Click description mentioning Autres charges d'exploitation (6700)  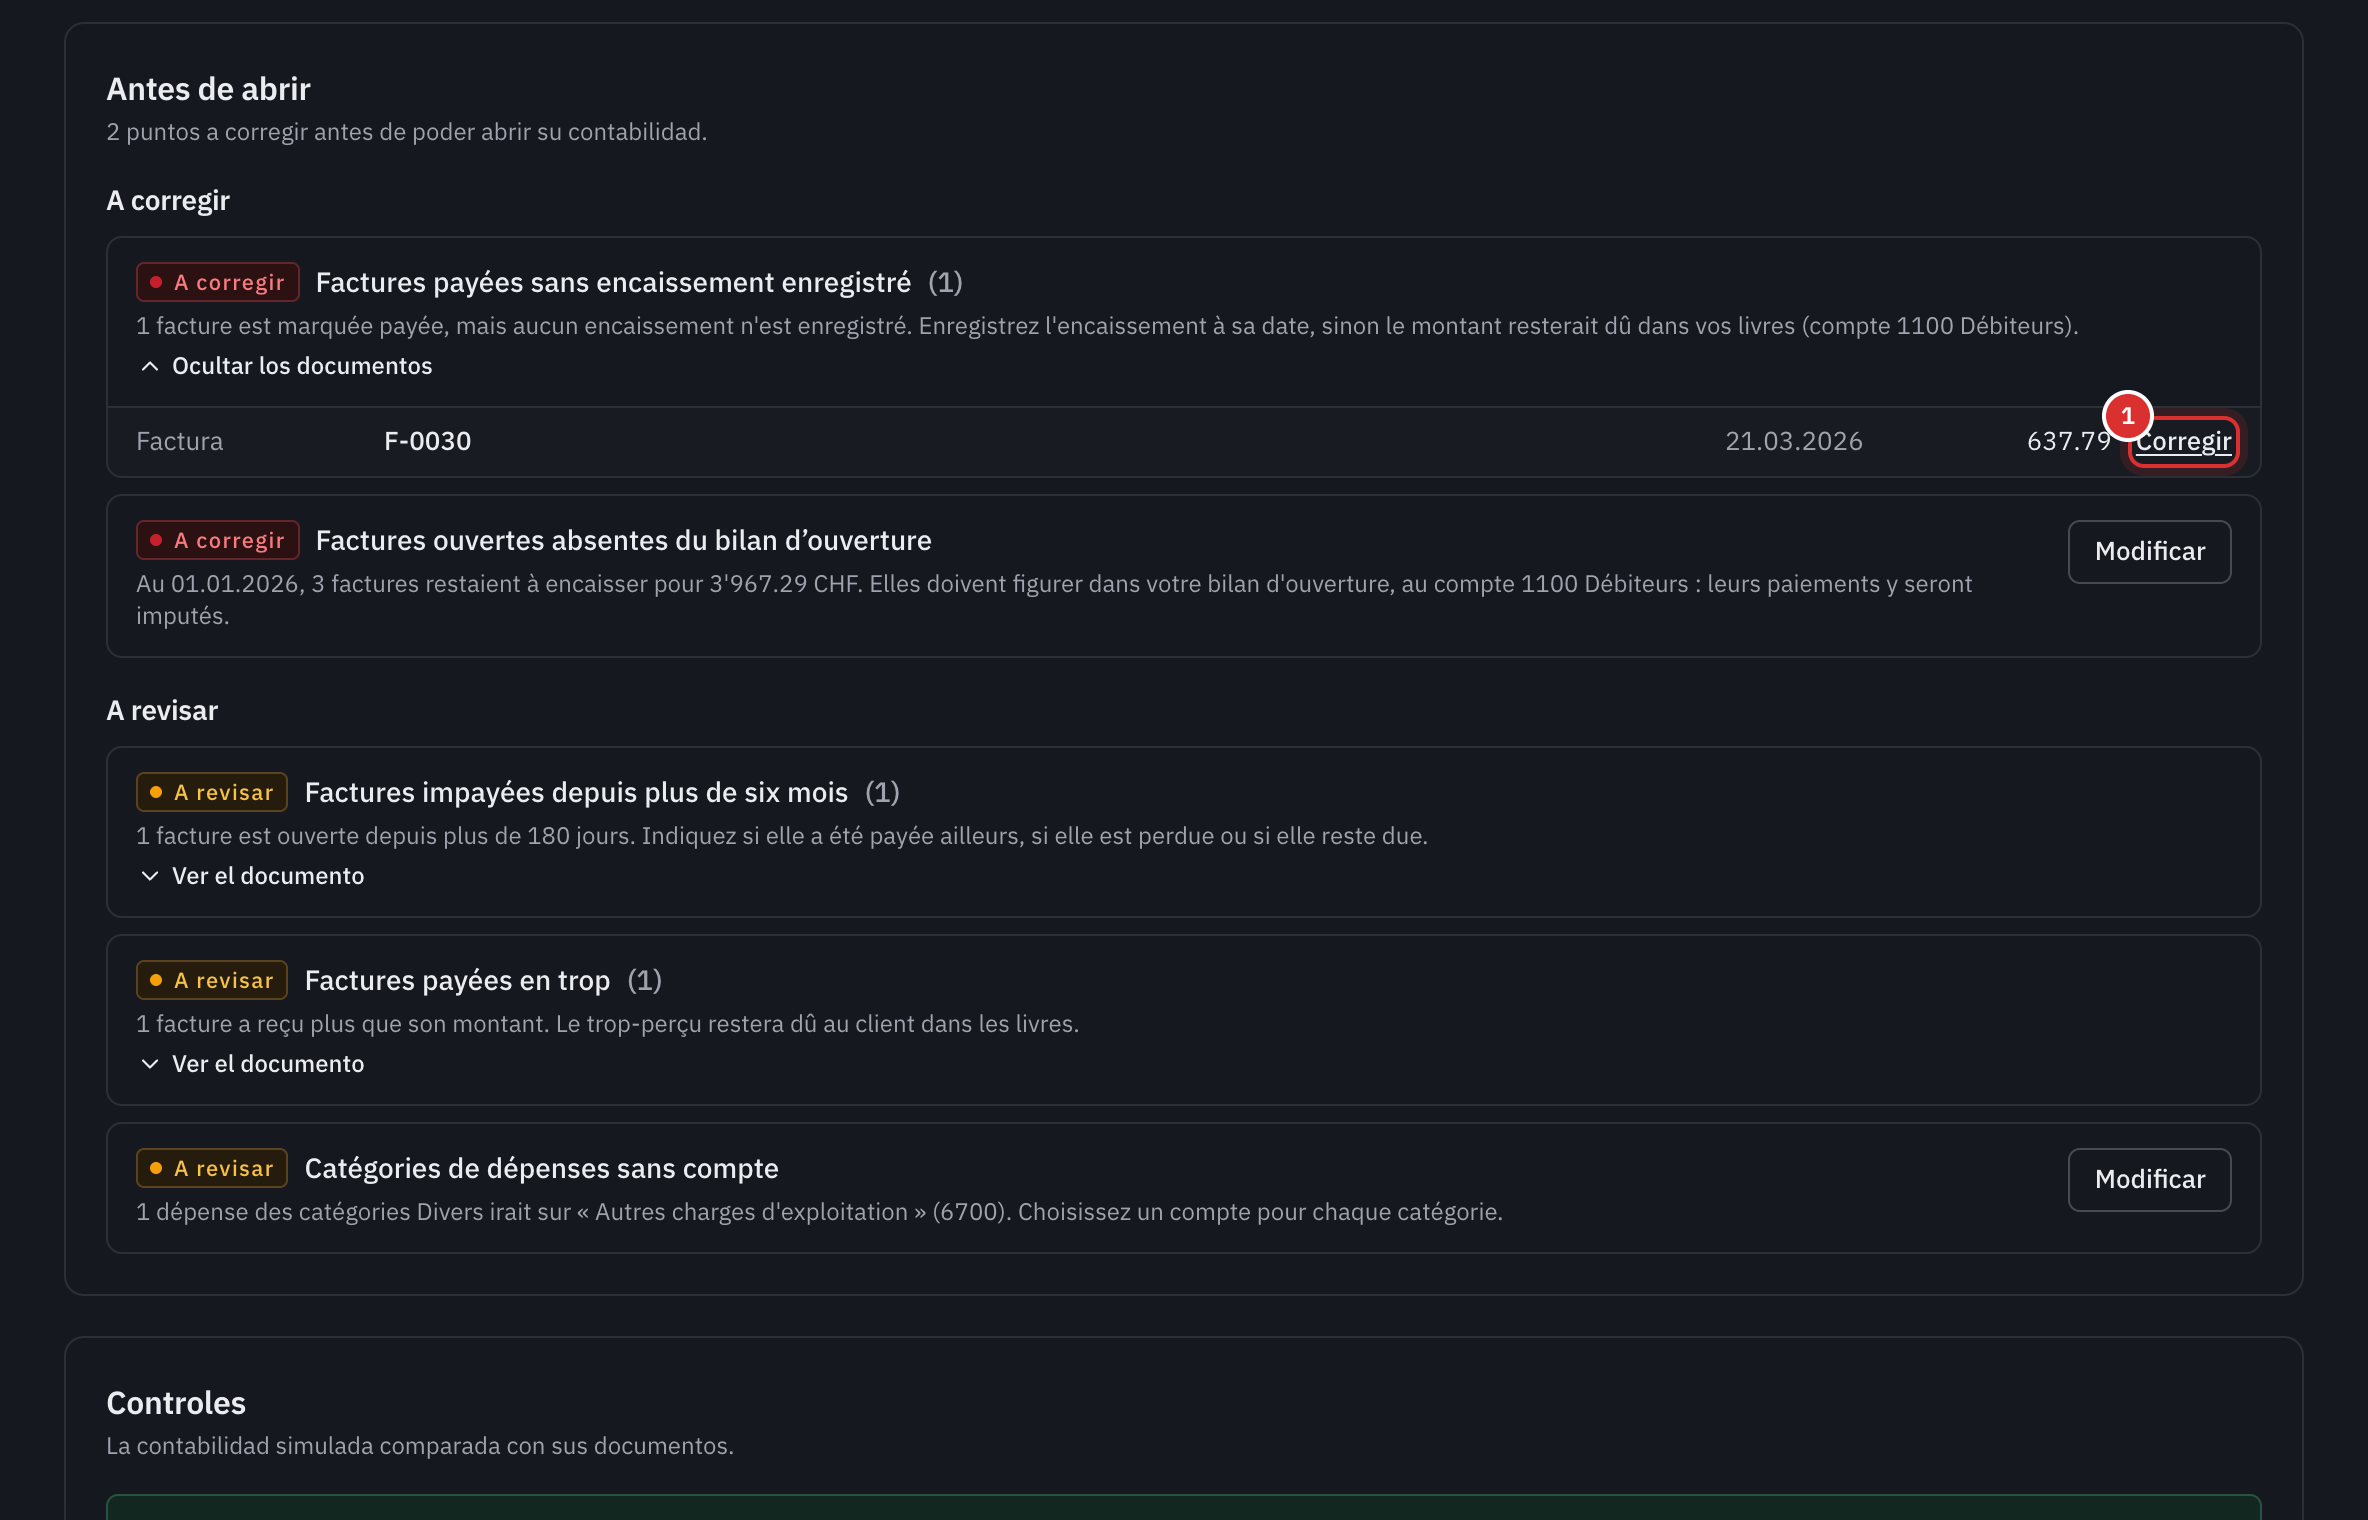819,1212
